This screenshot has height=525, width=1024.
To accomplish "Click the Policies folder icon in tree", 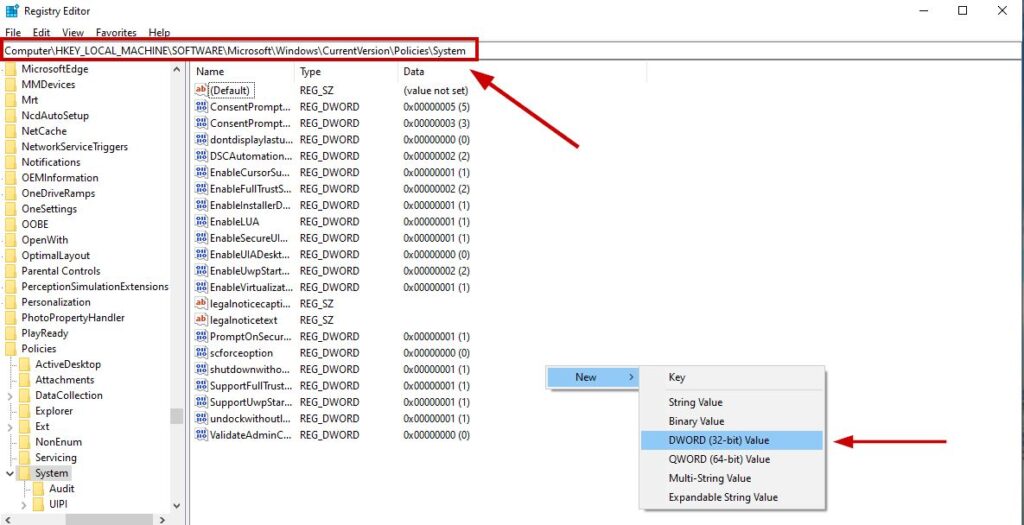I will [10, 349].
